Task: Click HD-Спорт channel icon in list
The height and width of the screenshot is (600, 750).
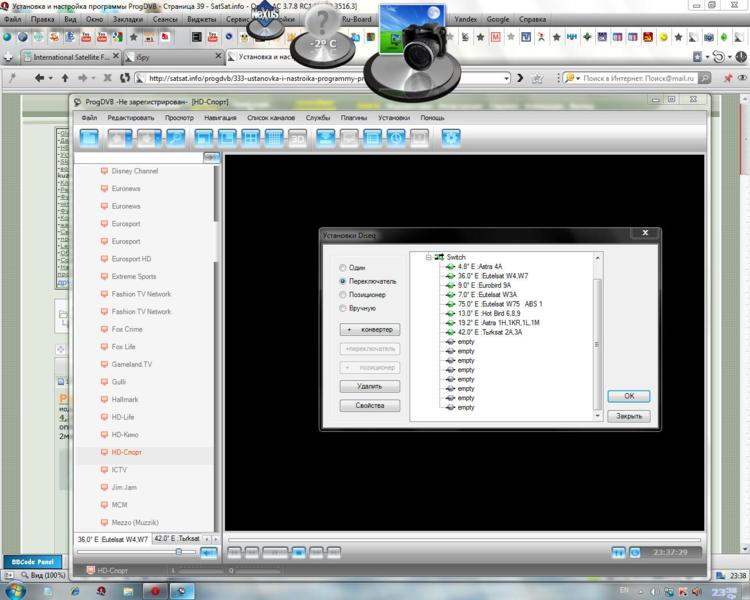Action: tap(104, 452)
